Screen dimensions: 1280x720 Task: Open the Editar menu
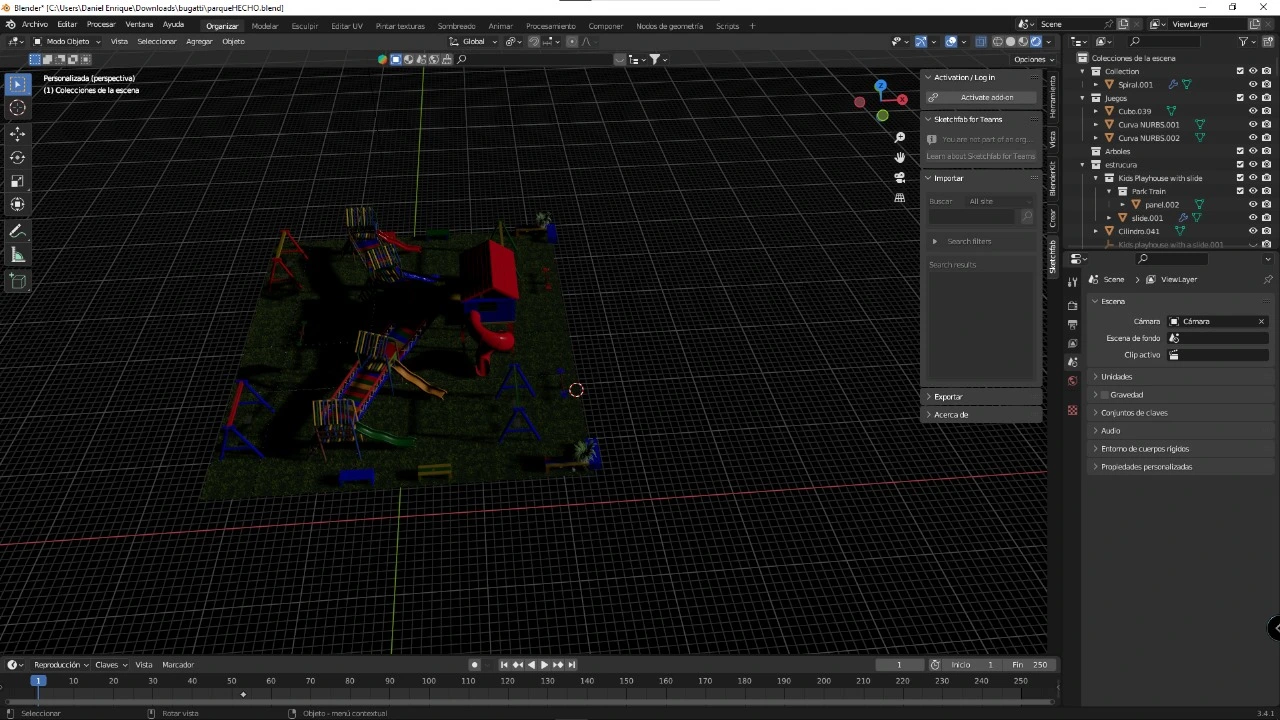(x=67, y=25)
